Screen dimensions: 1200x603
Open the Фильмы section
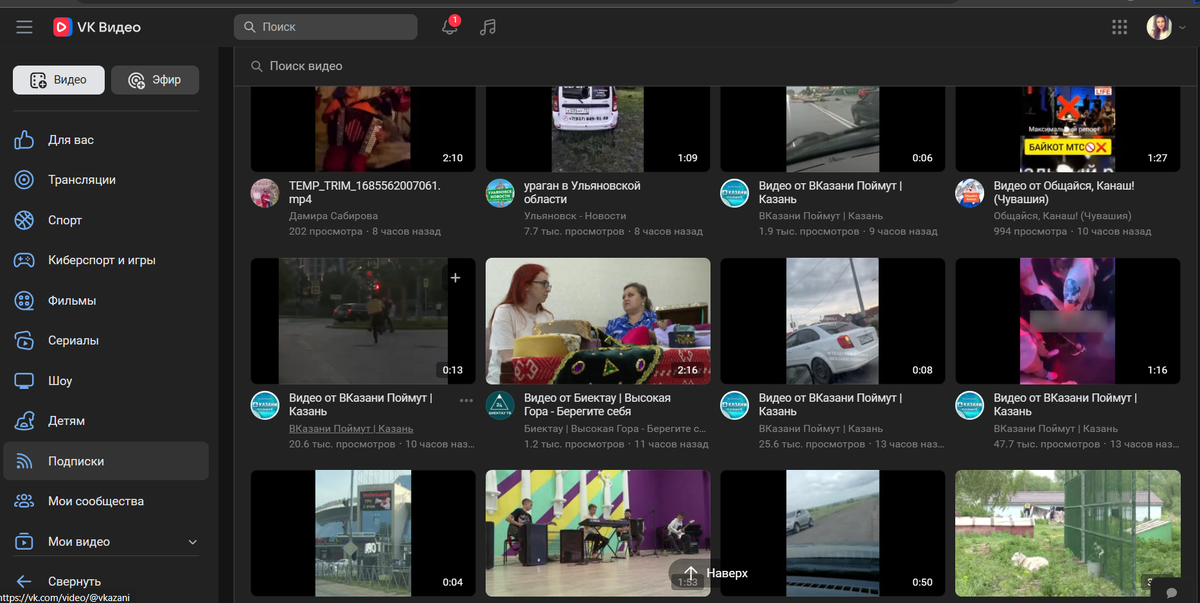105,300
